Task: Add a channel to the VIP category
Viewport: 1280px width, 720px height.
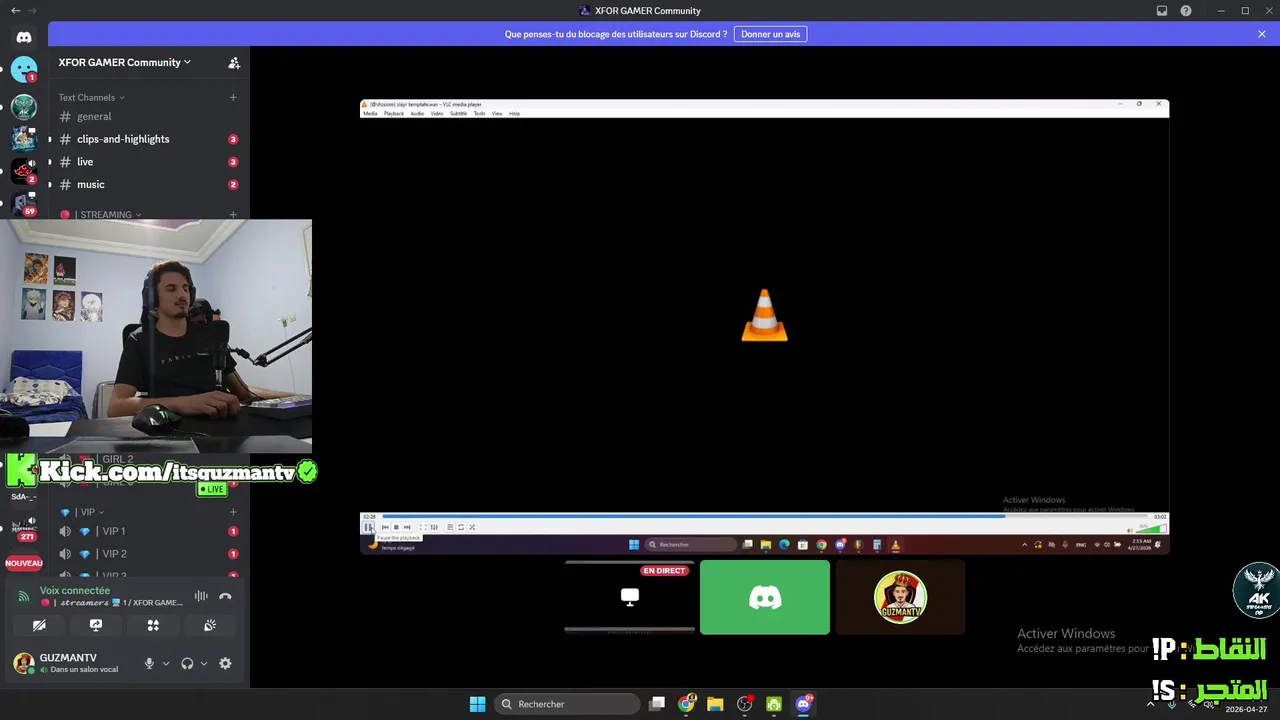Action: (233, 512)
